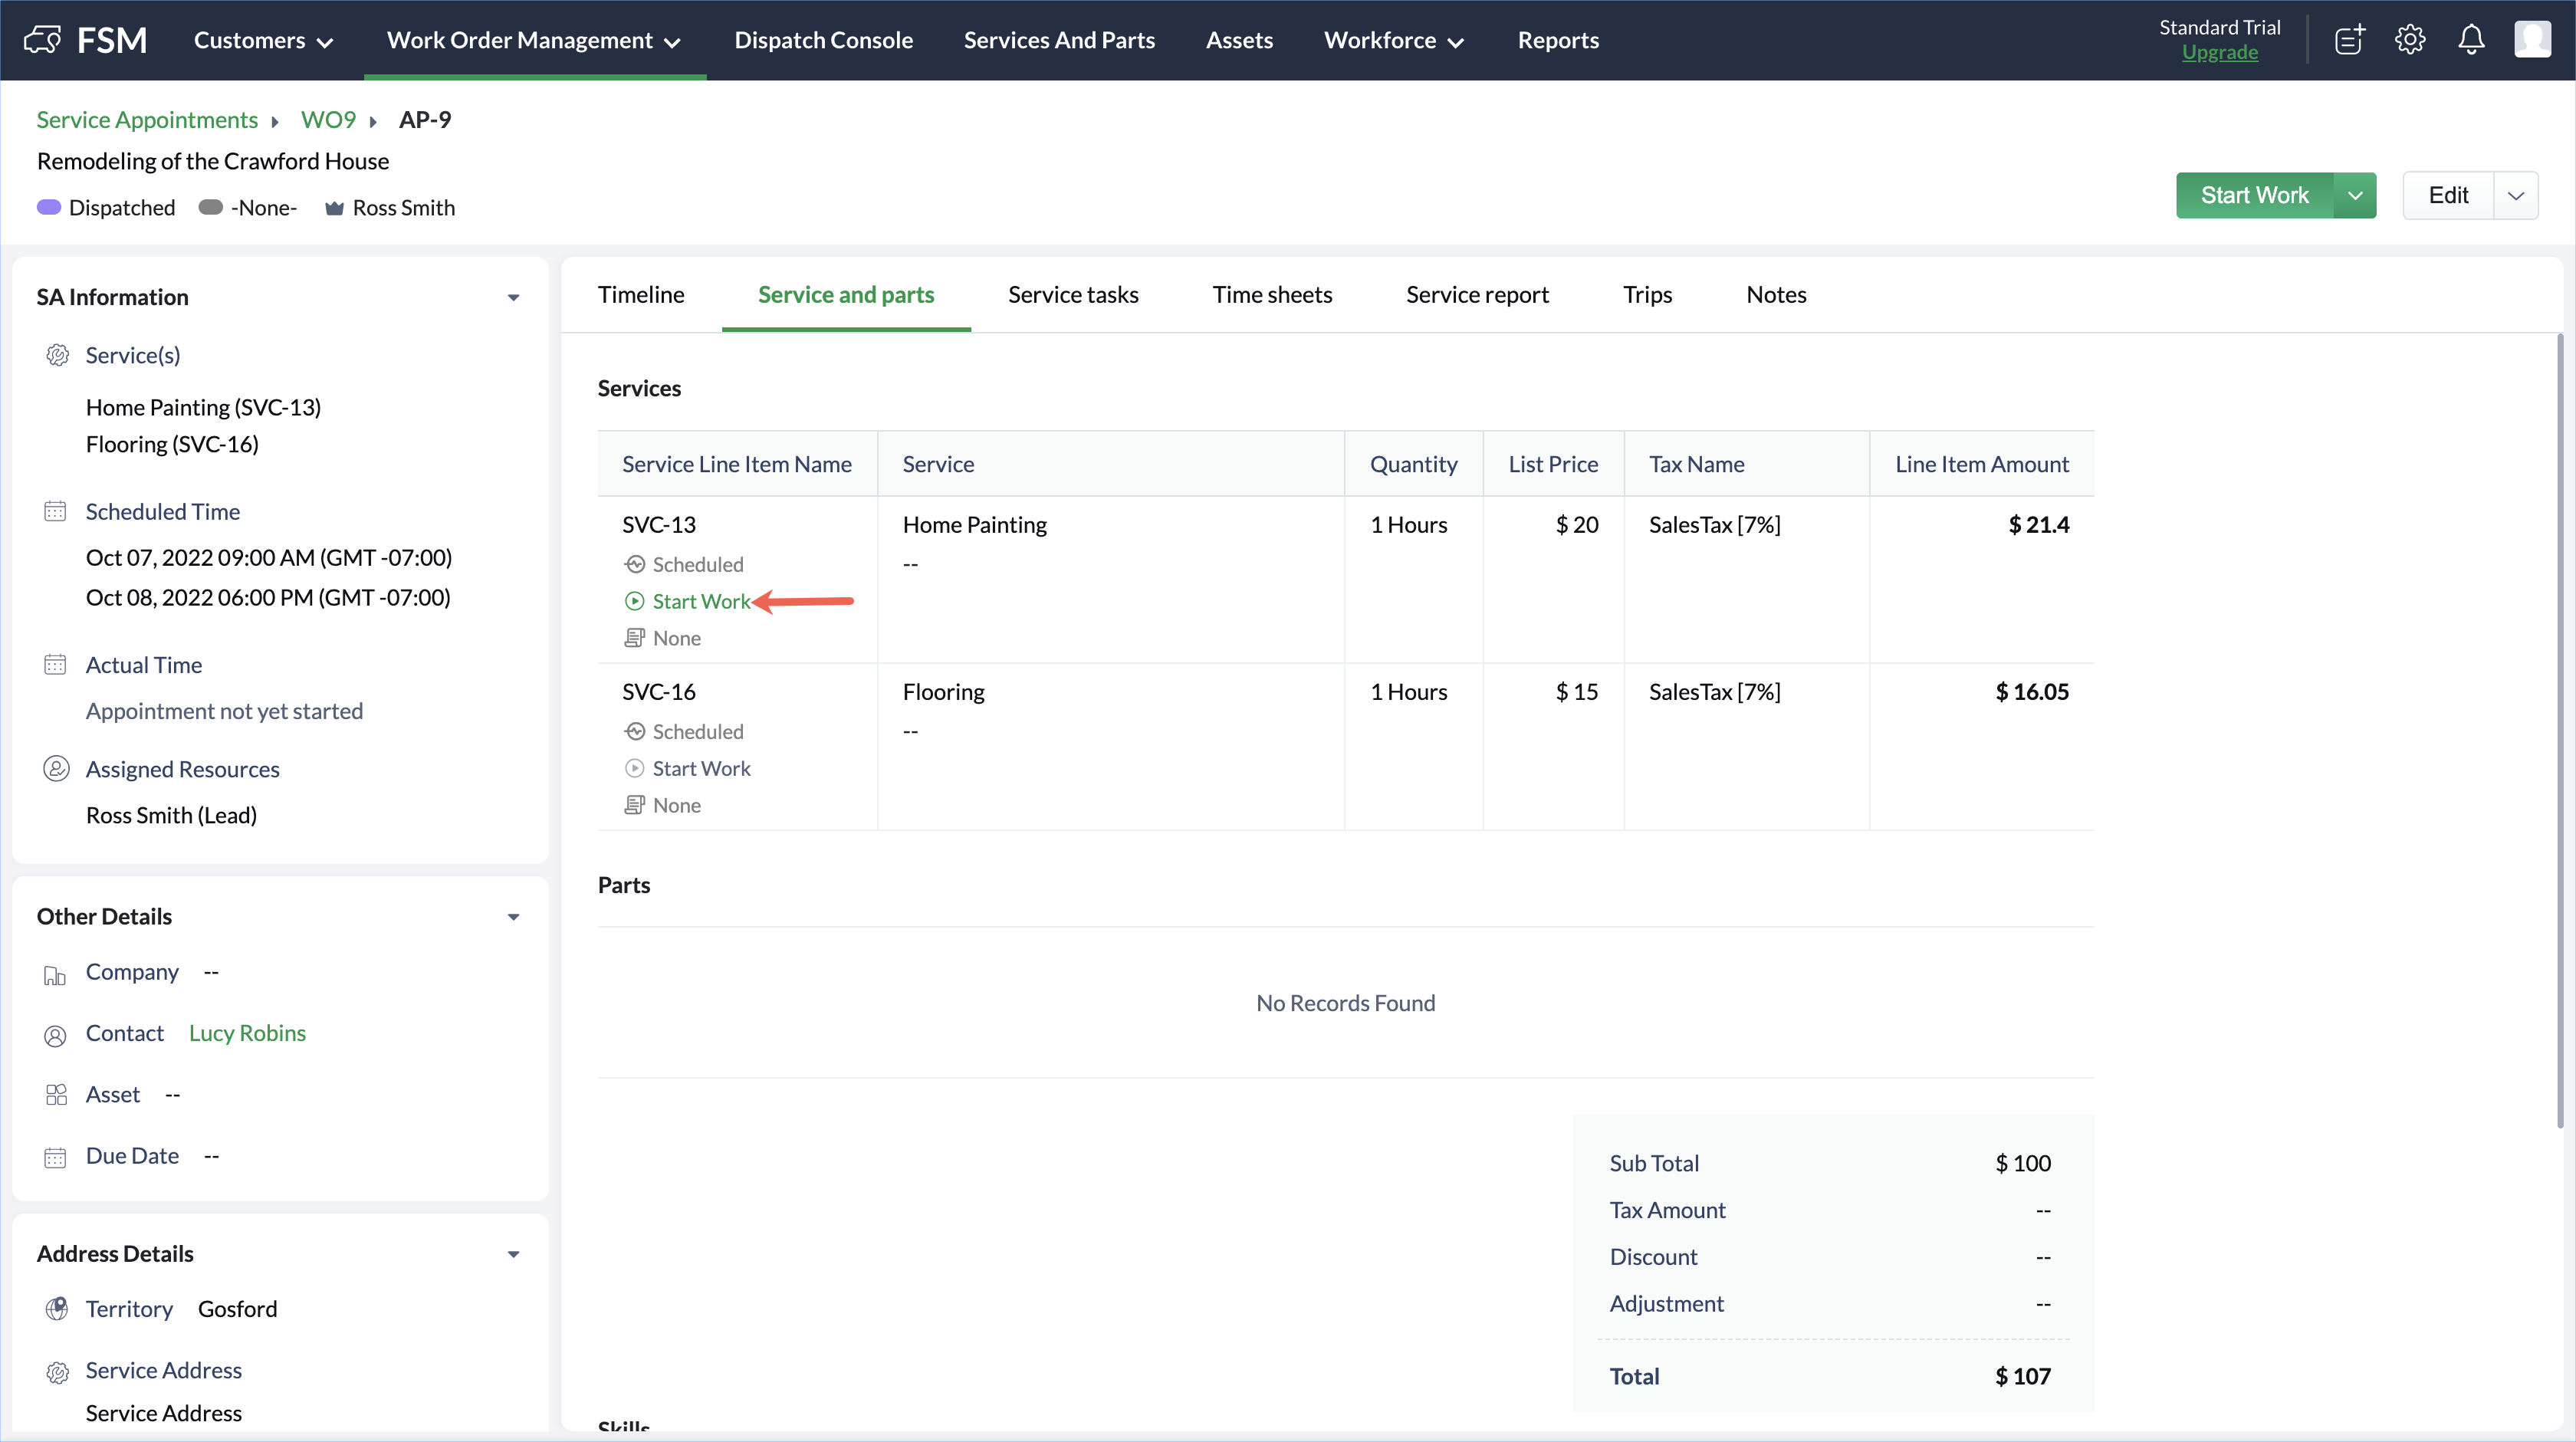Screen dimensions: 2576x1442
Task: Click the FSM logo icon
Action: [x=42, y=40]
